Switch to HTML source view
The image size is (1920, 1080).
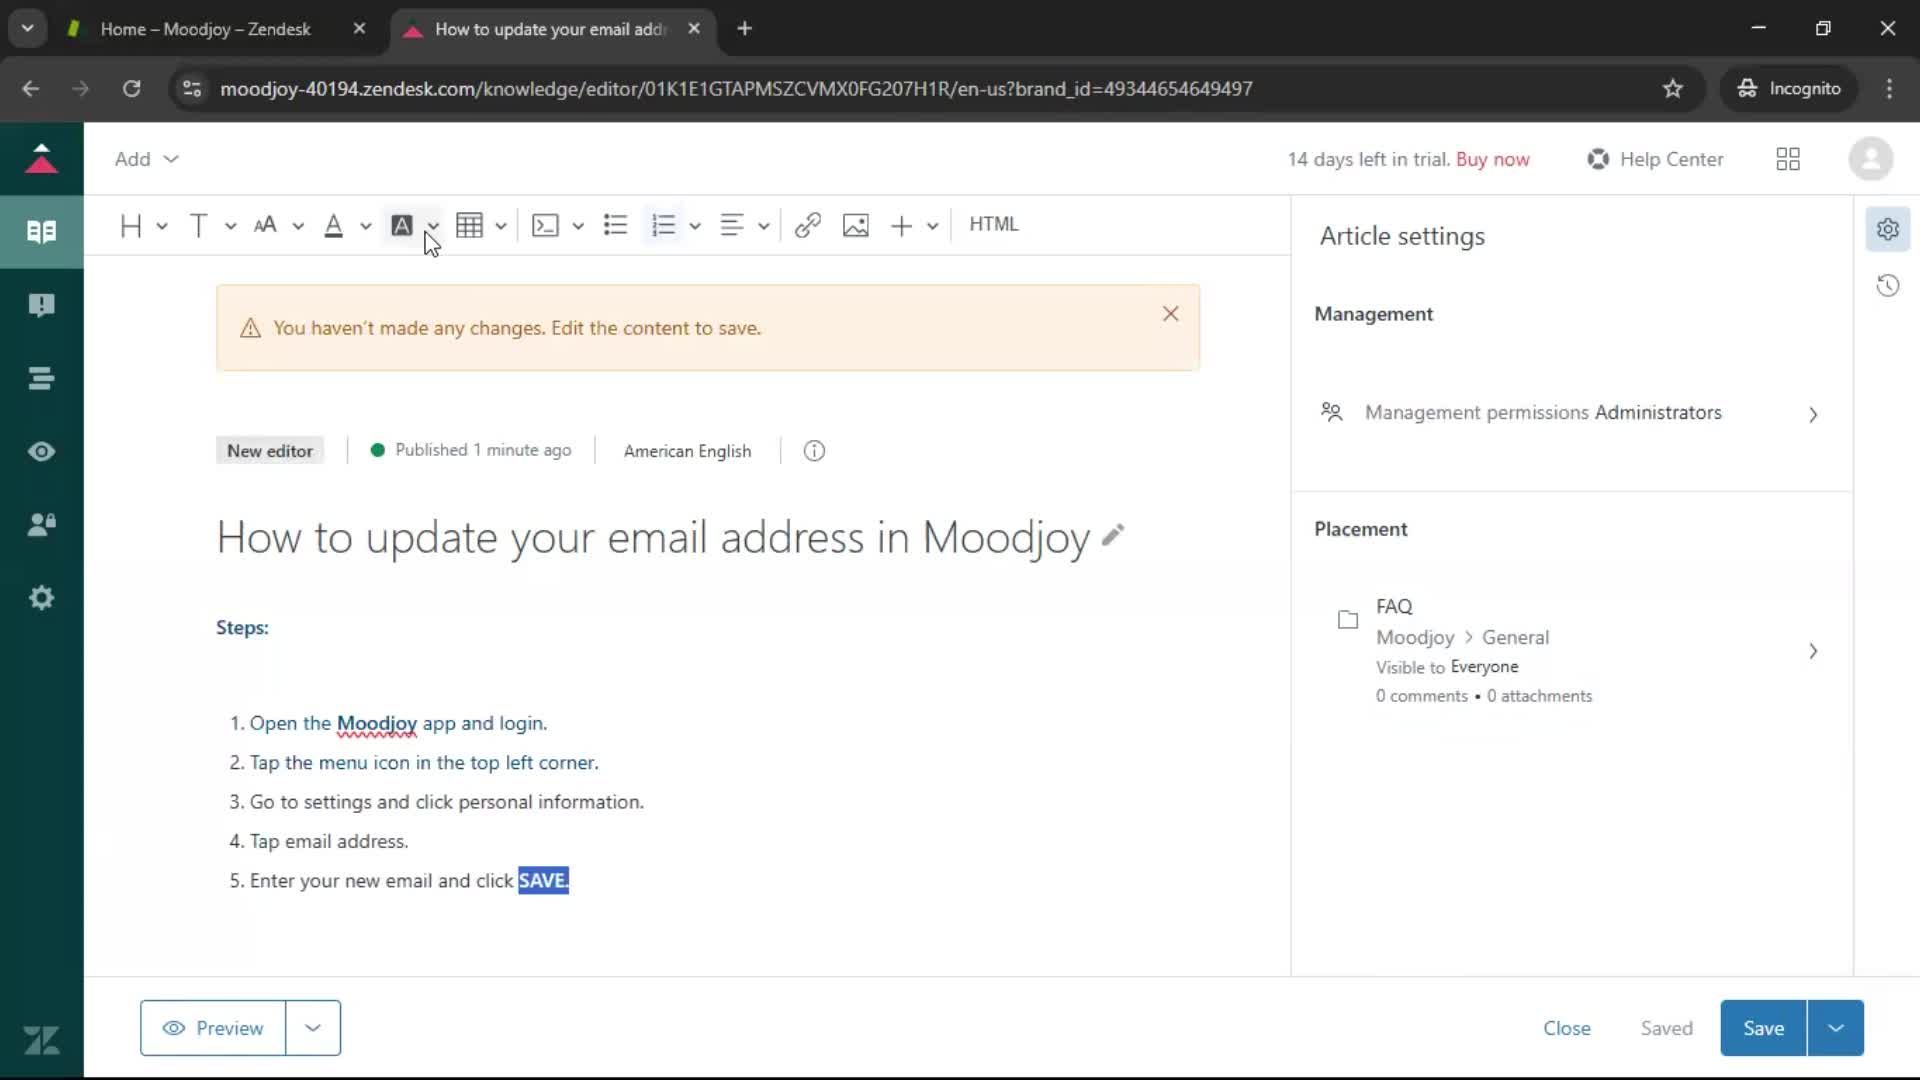tap(993, 224)
